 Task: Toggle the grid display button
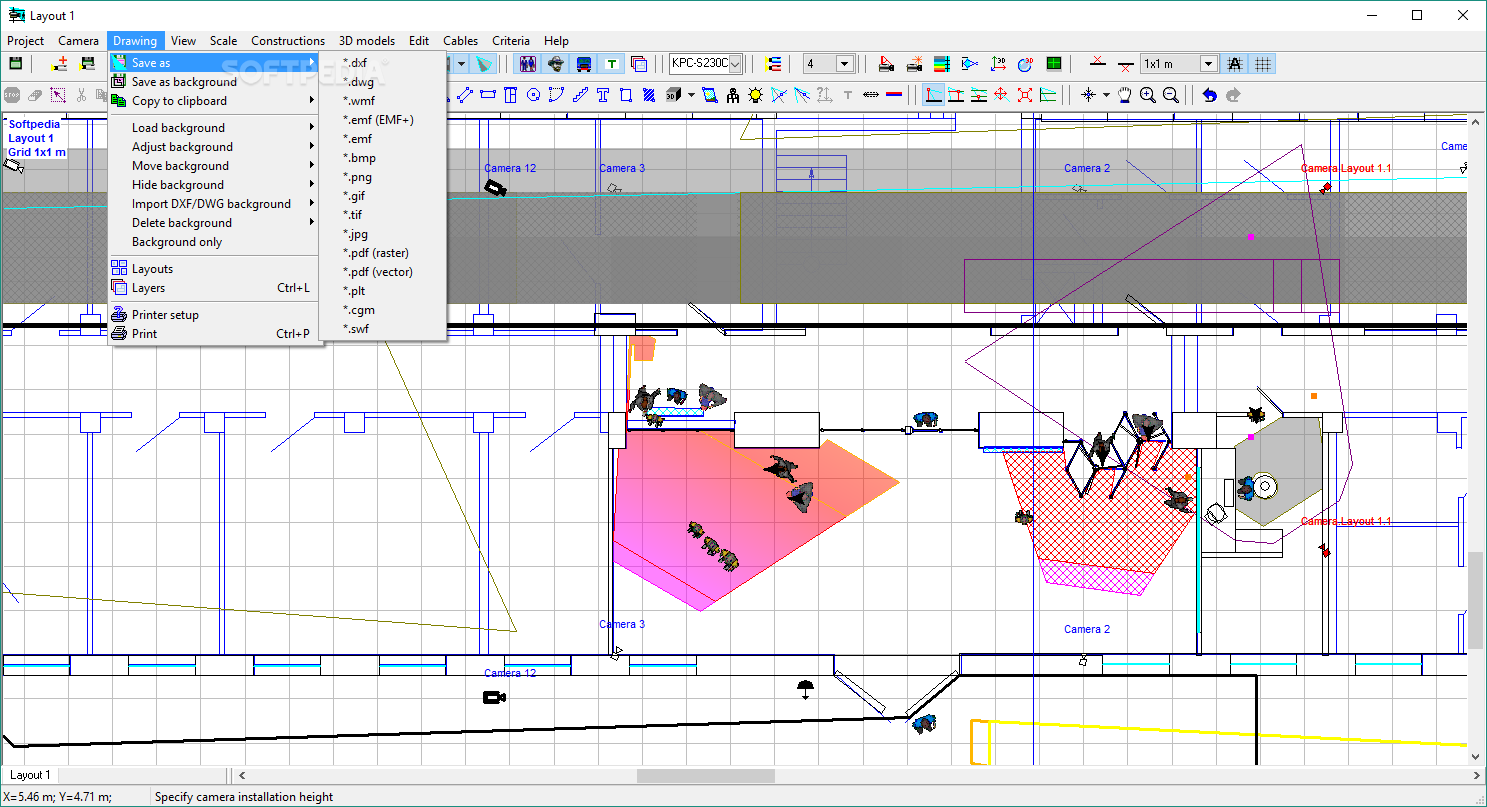tap(1263, 64)
